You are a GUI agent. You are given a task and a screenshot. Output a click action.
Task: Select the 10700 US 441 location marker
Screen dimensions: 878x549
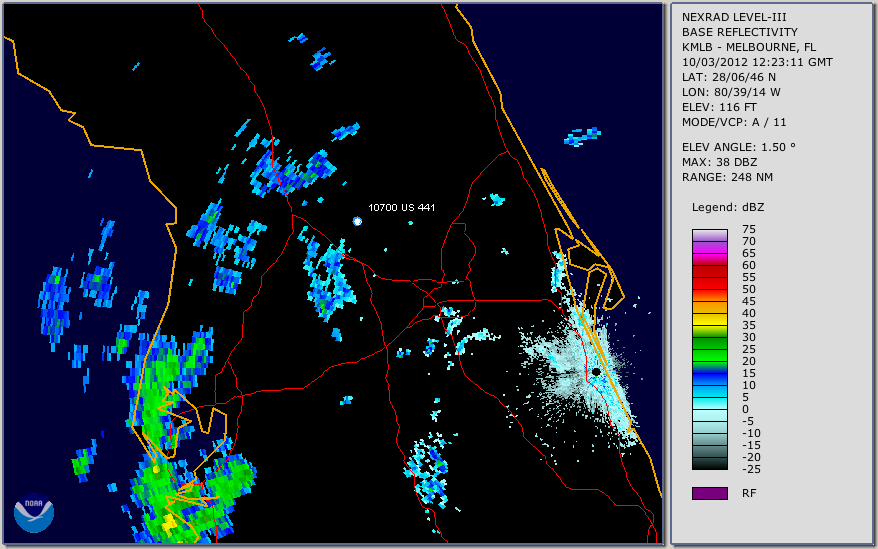pos(357,221)
